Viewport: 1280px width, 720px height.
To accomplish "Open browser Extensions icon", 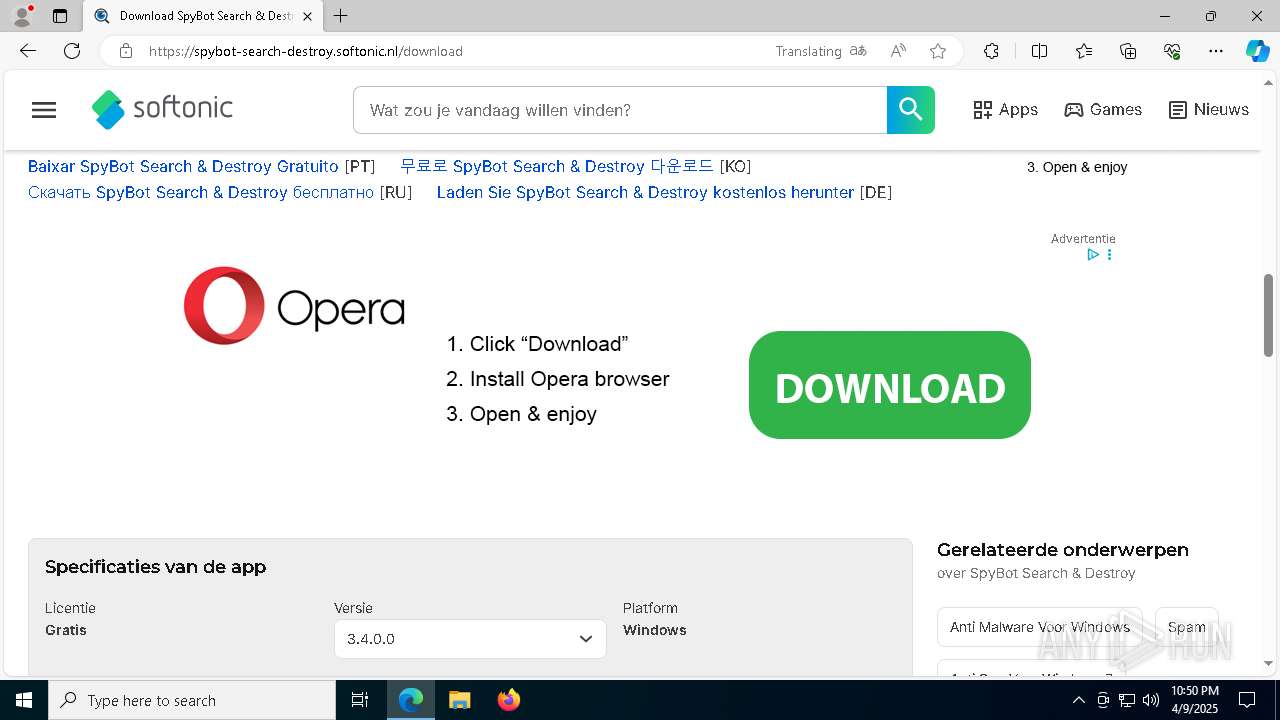I will [991, 51].
